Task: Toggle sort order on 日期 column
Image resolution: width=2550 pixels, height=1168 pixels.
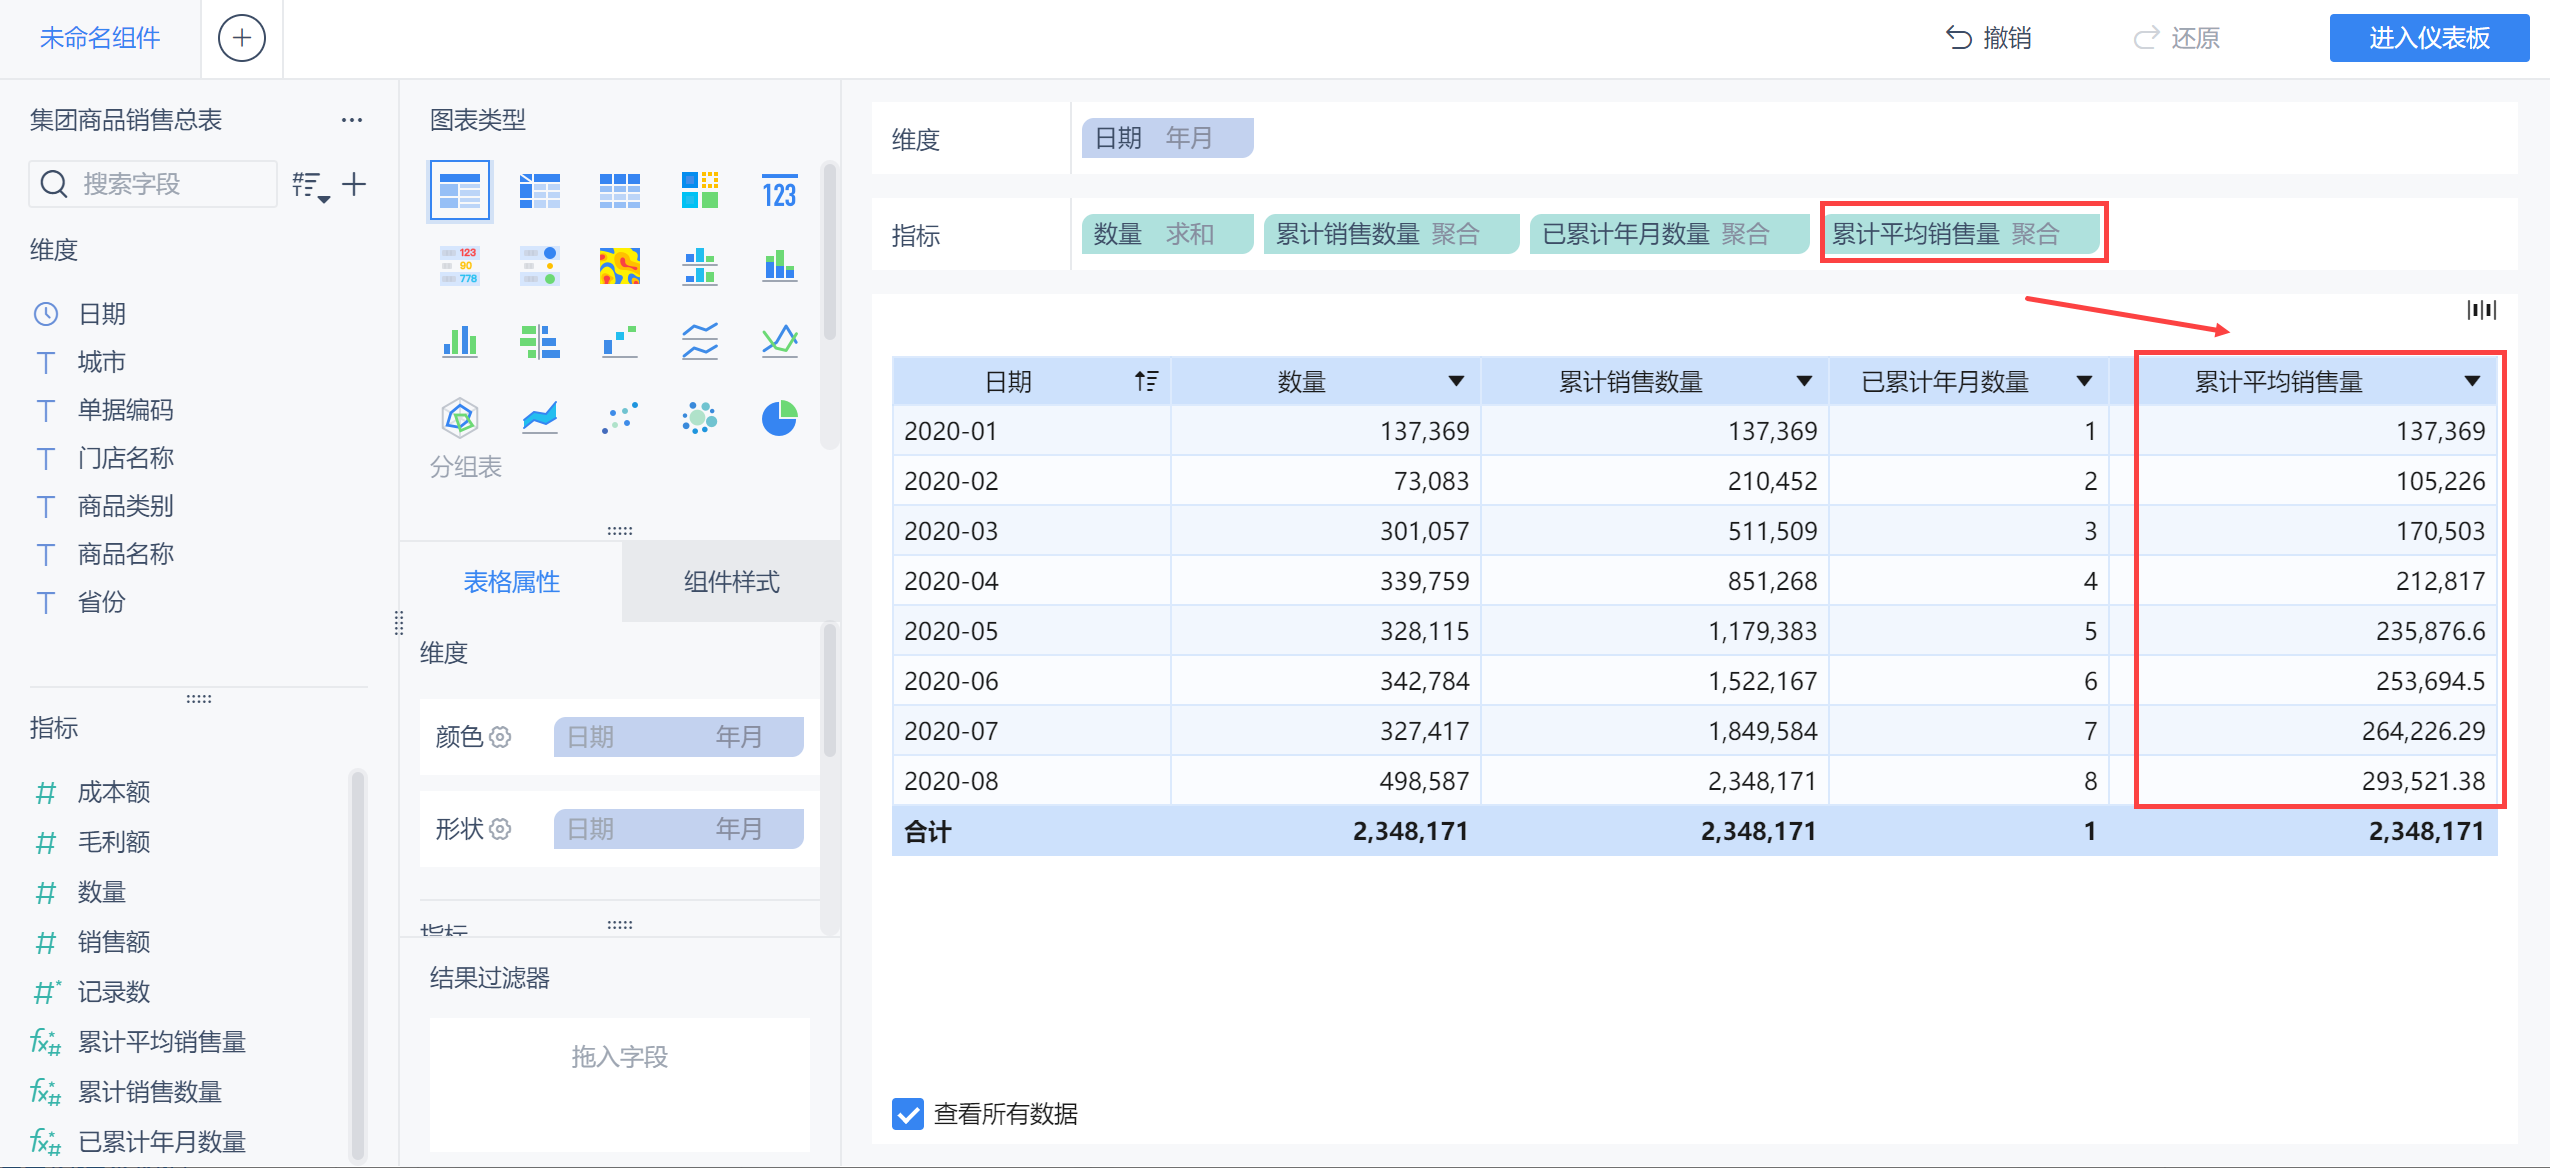Action: click(x=1146, y=381)
